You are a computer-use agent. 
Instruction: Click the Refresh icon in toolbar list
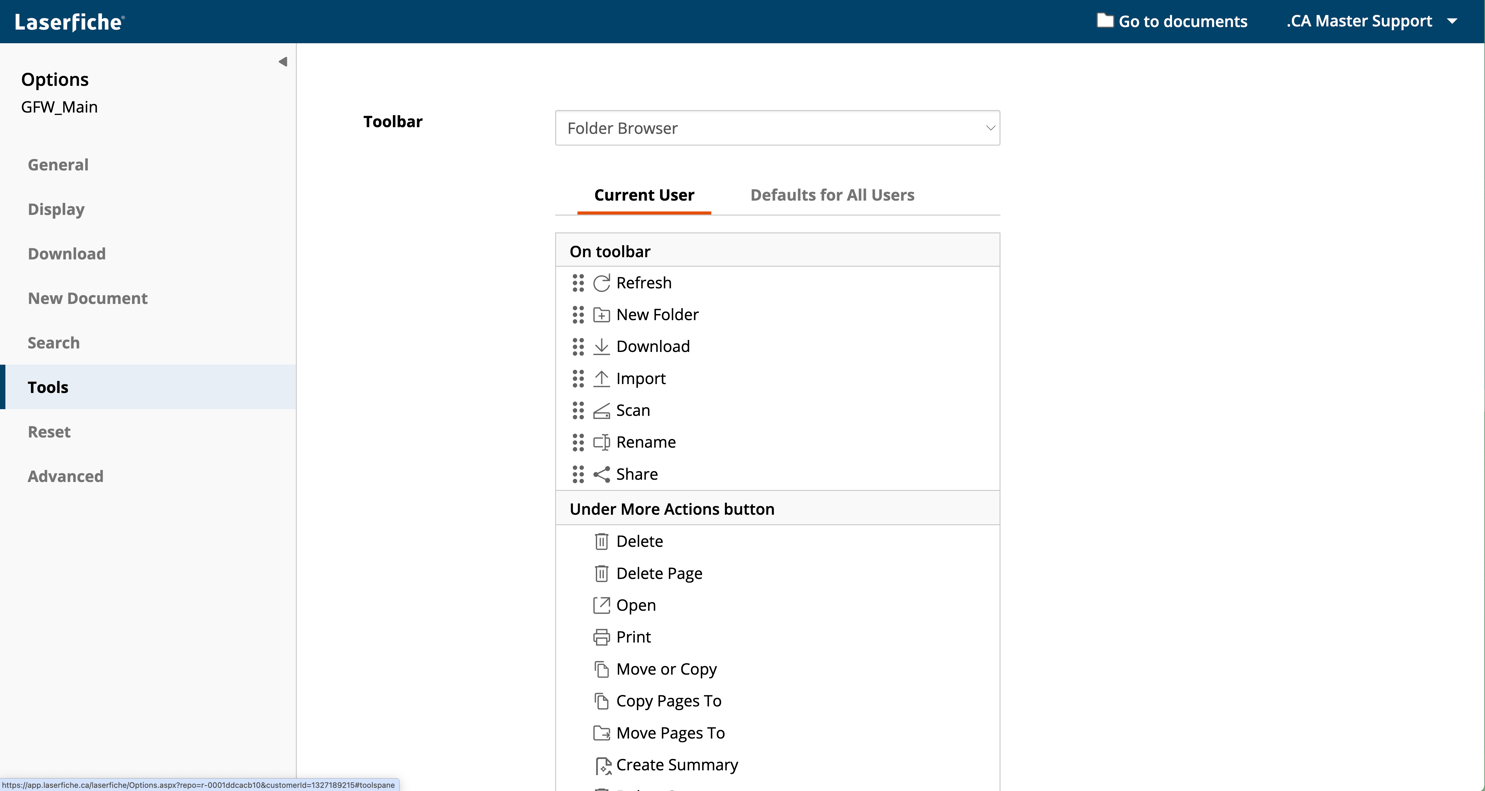[601, 283]
